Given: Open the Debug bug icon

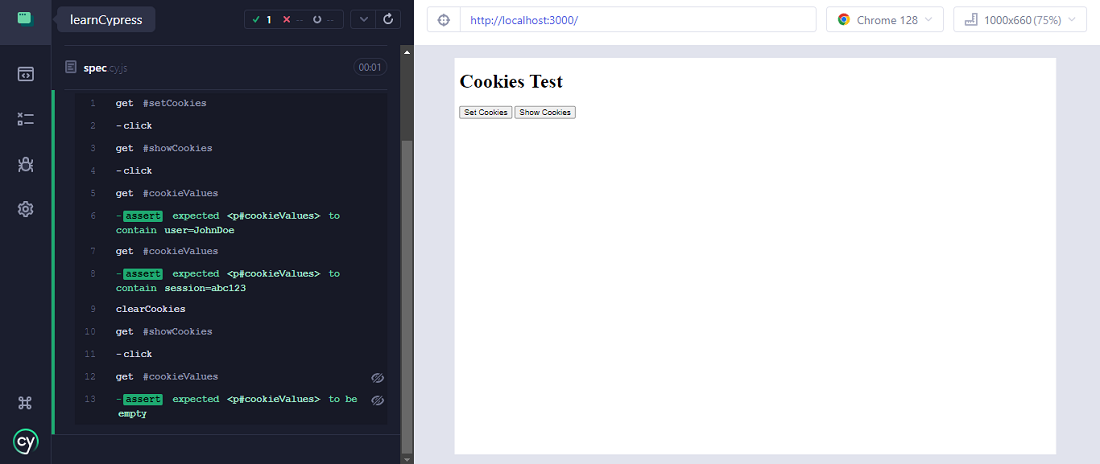Looking at the screenshot, I should [26, 164].
